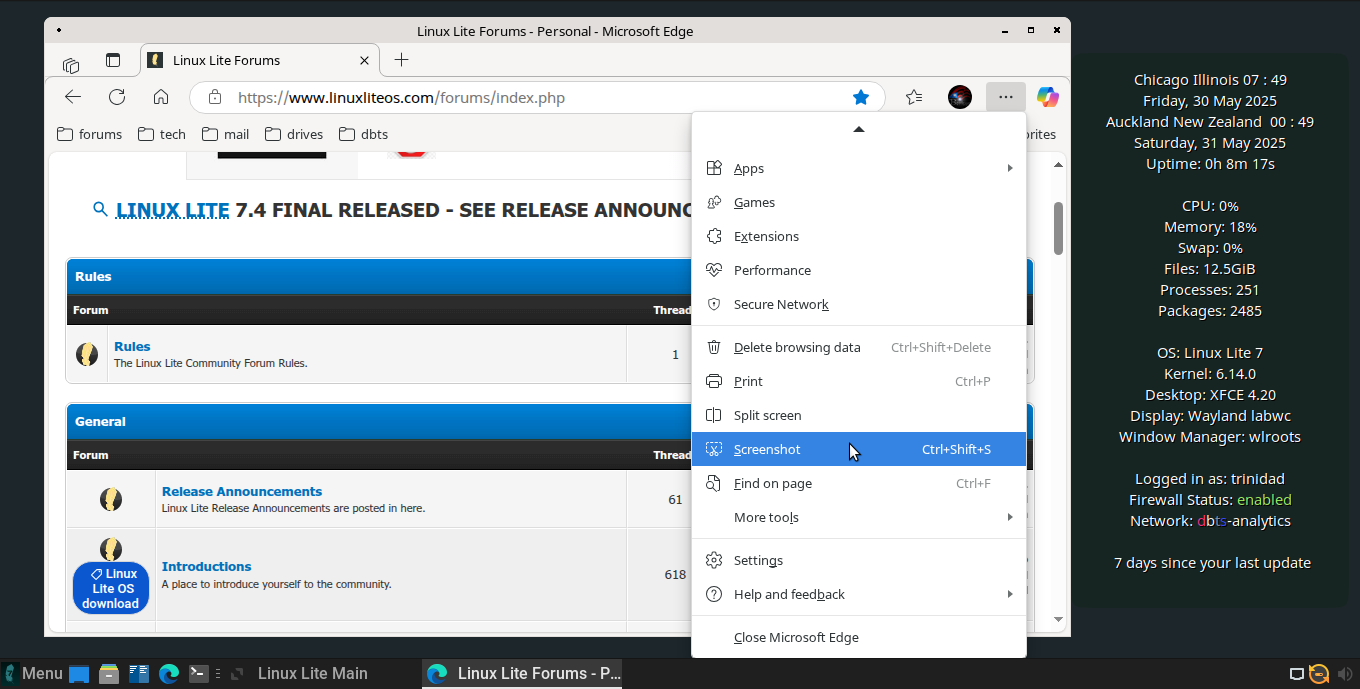This screenshot has height=689, width=1360.
Task: Open the drives bookmark folder
Action: (x=294, y=134)
